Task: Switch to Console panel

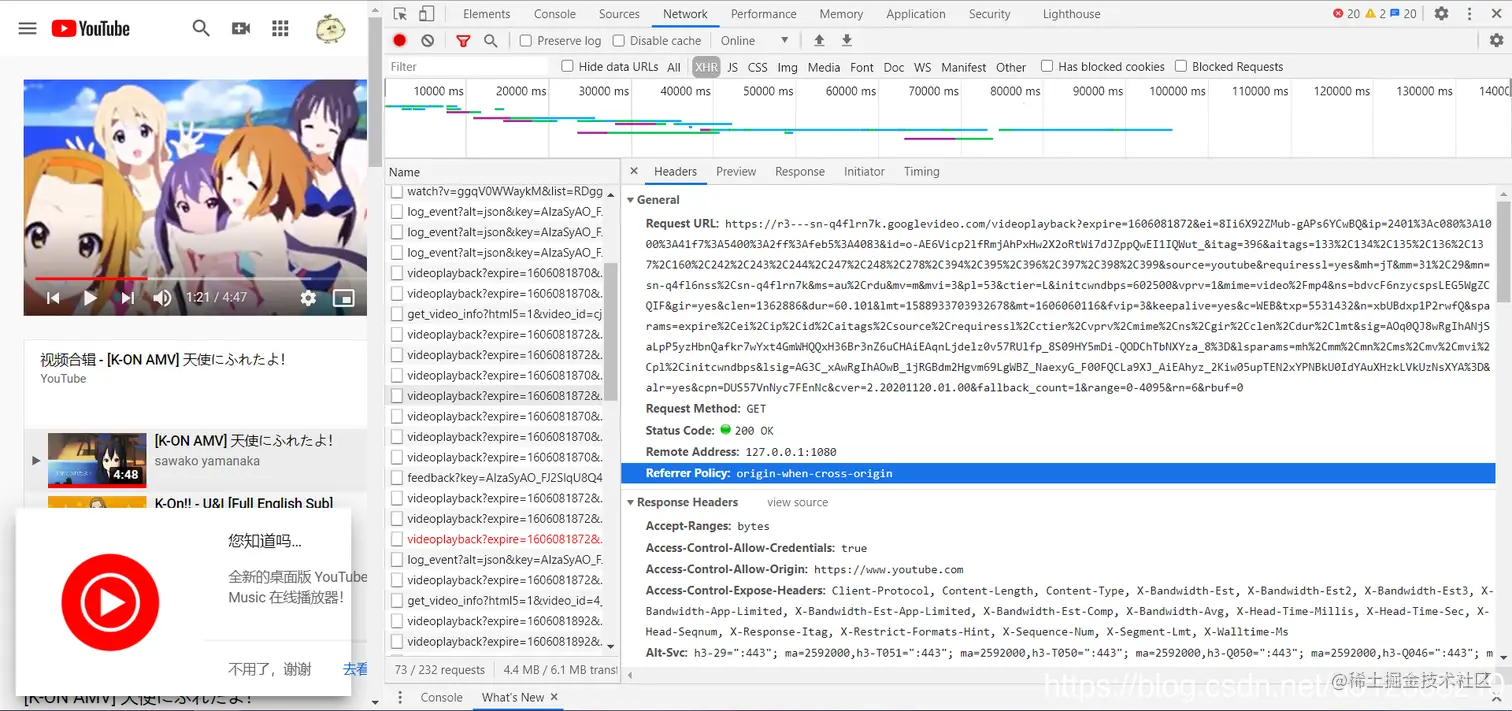Action: point(555,14)
